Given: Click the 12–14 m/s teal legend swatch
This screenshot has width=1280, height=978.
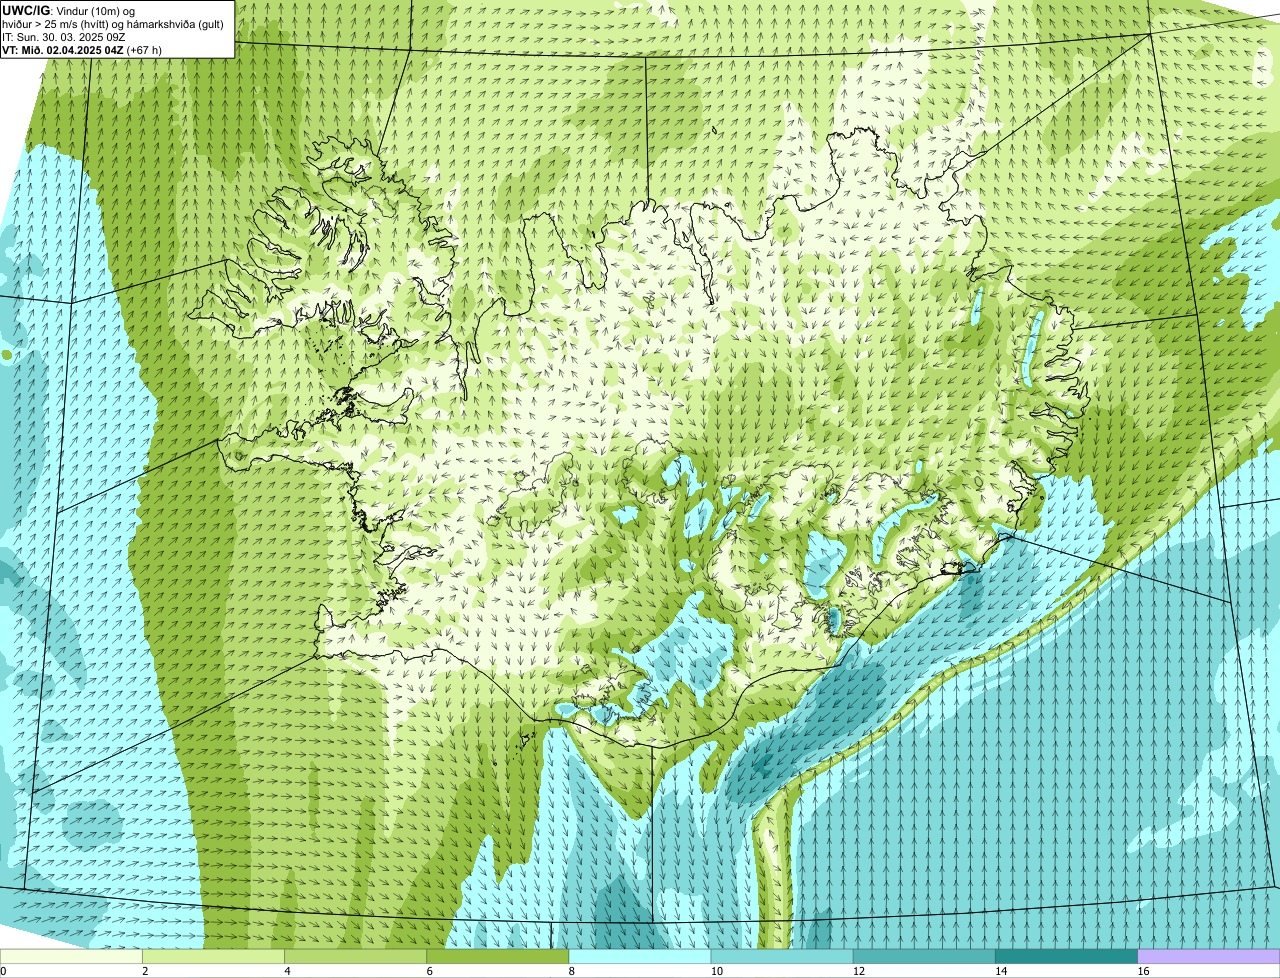Looking at the screenshot, I should [924, 956].
